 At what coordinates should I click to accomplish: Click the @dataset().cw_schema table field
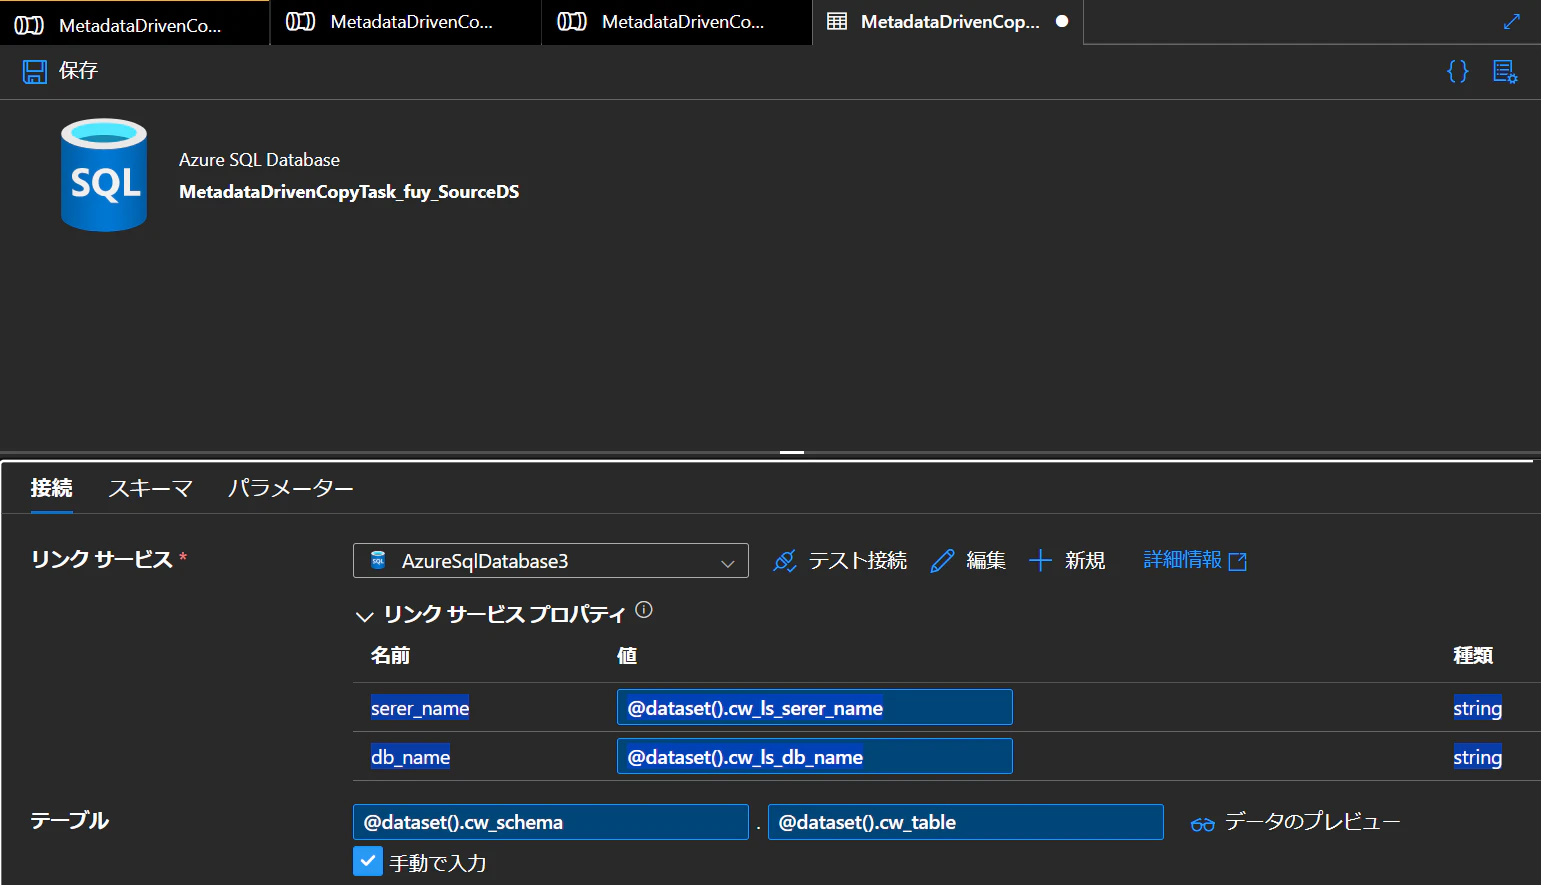[x=551, y=822]
